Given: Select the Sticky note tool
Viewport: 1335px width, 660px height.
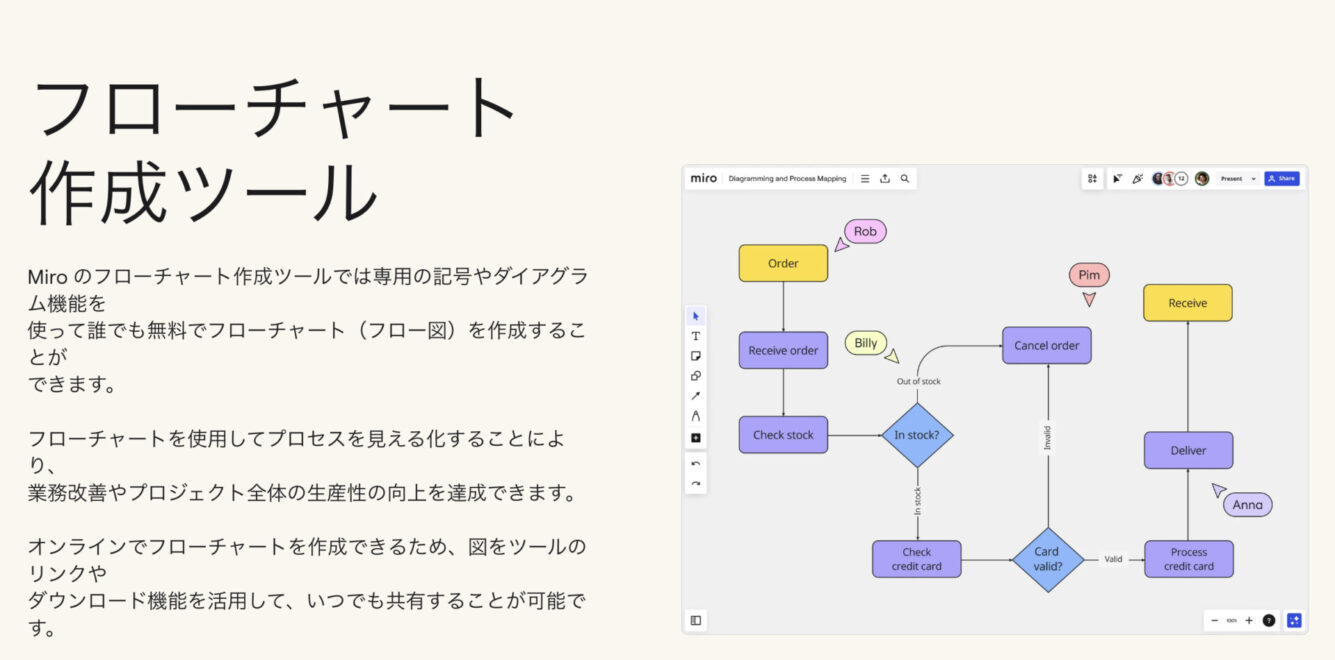Looking at the screenshot, I should 696,356.
